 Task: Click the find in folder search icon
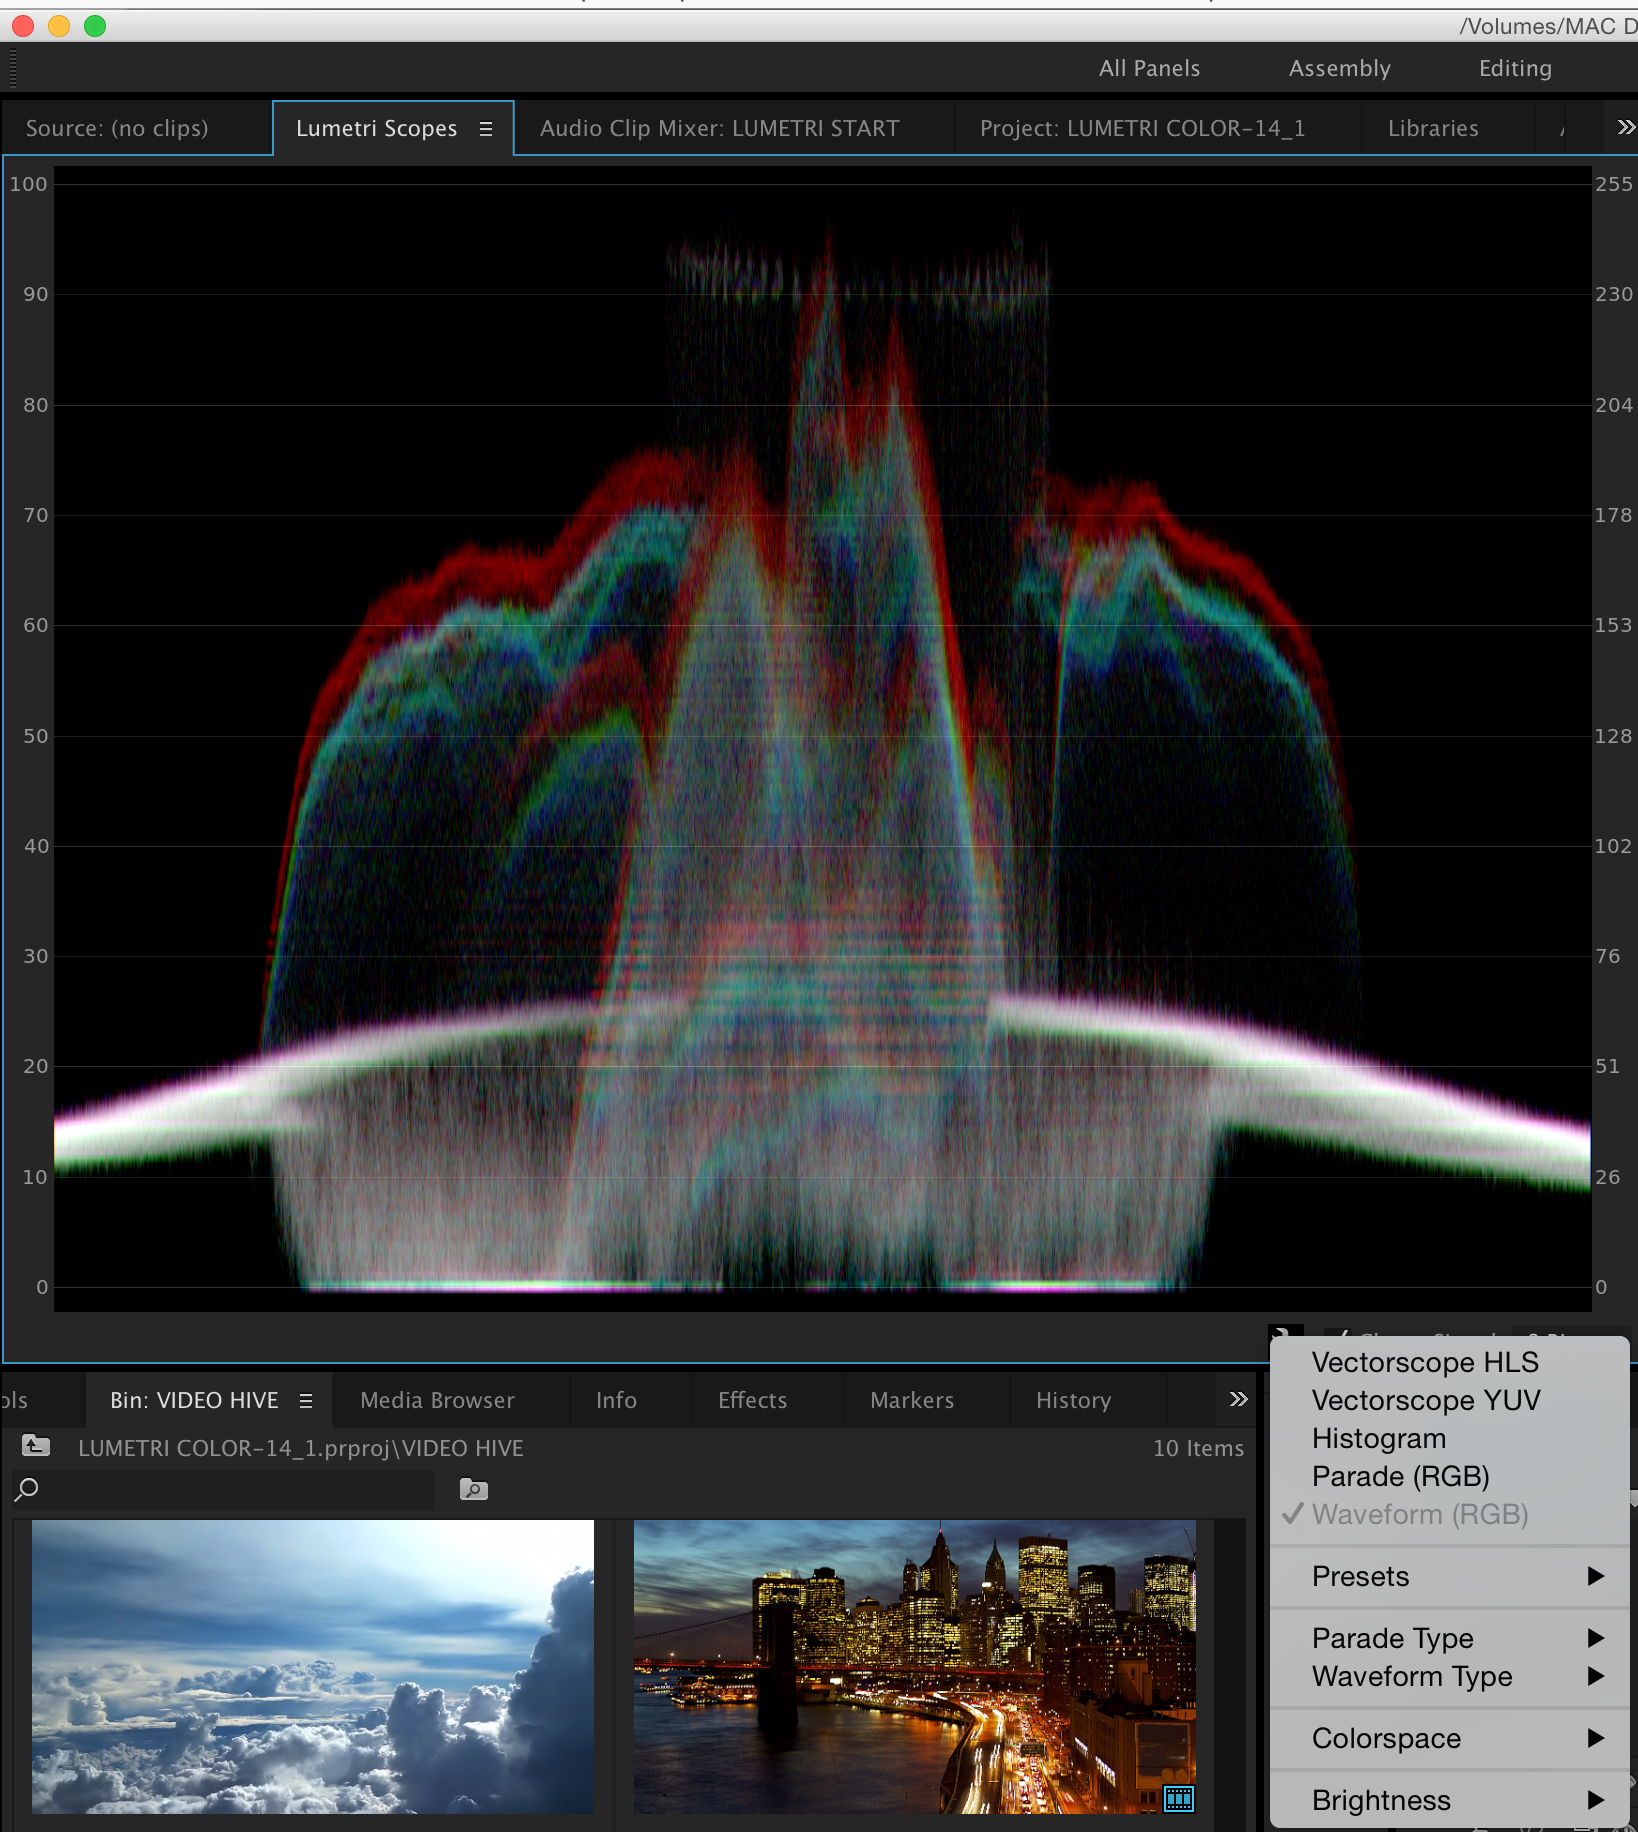(x=473, y=1490)
